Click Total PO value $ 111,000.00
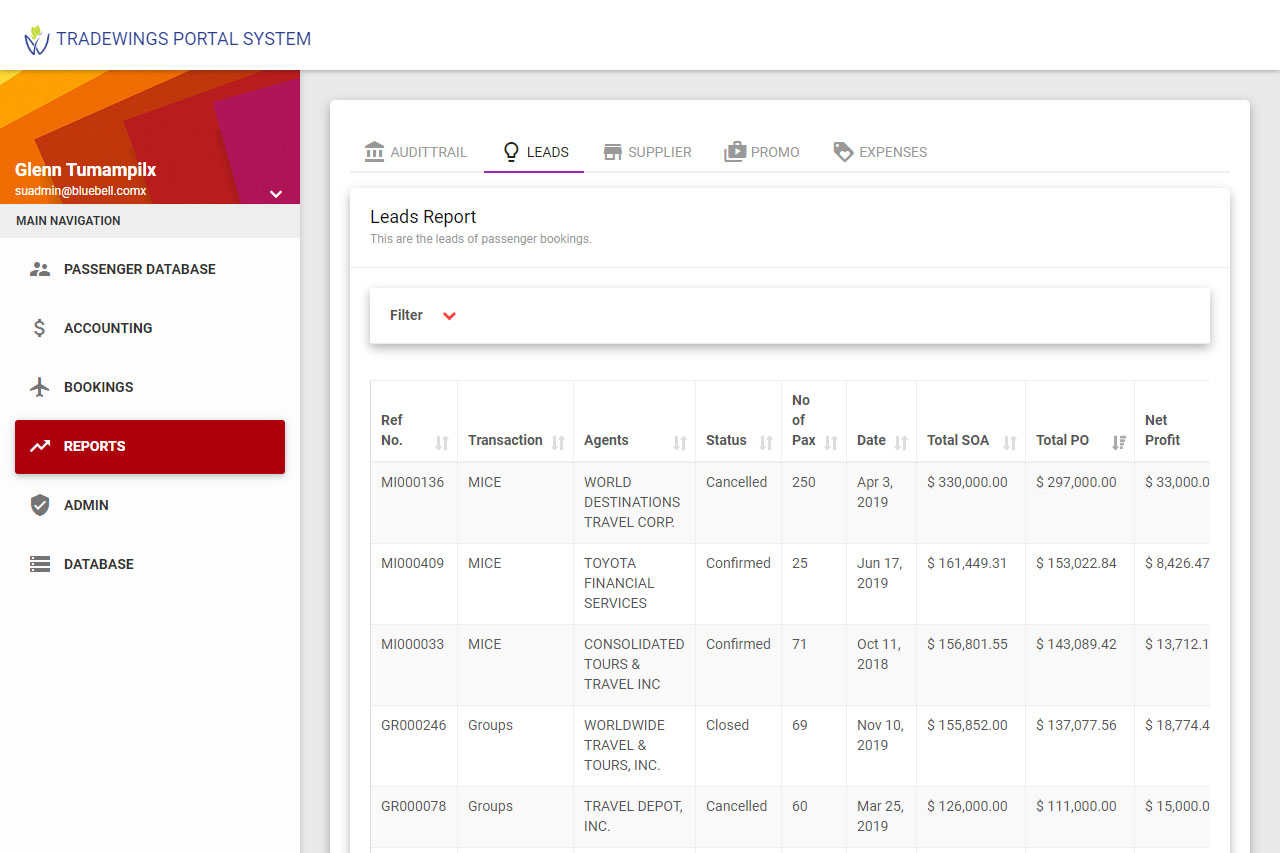1280x853 pixels. 1076,806
